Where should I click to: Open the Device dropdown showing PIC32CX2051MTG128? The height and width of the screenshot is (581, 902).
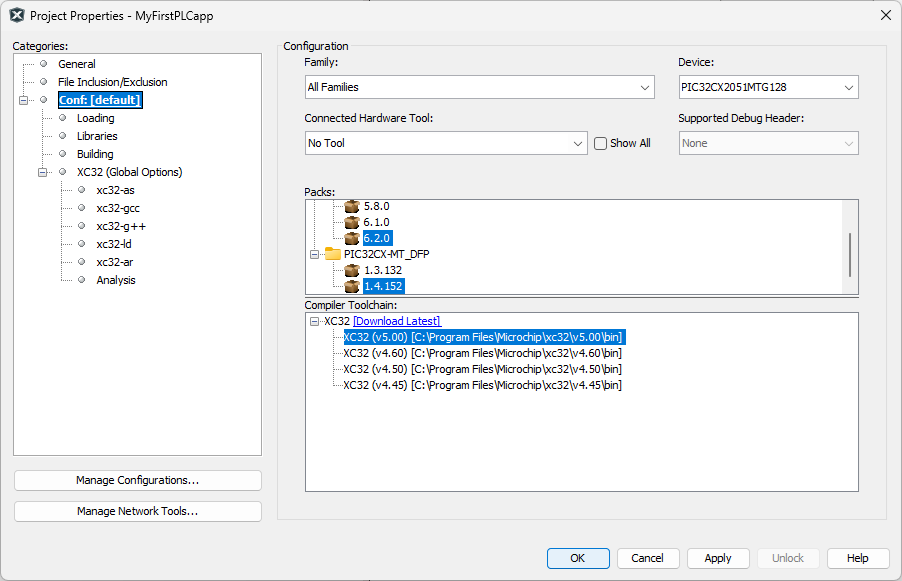click(849, 87)
